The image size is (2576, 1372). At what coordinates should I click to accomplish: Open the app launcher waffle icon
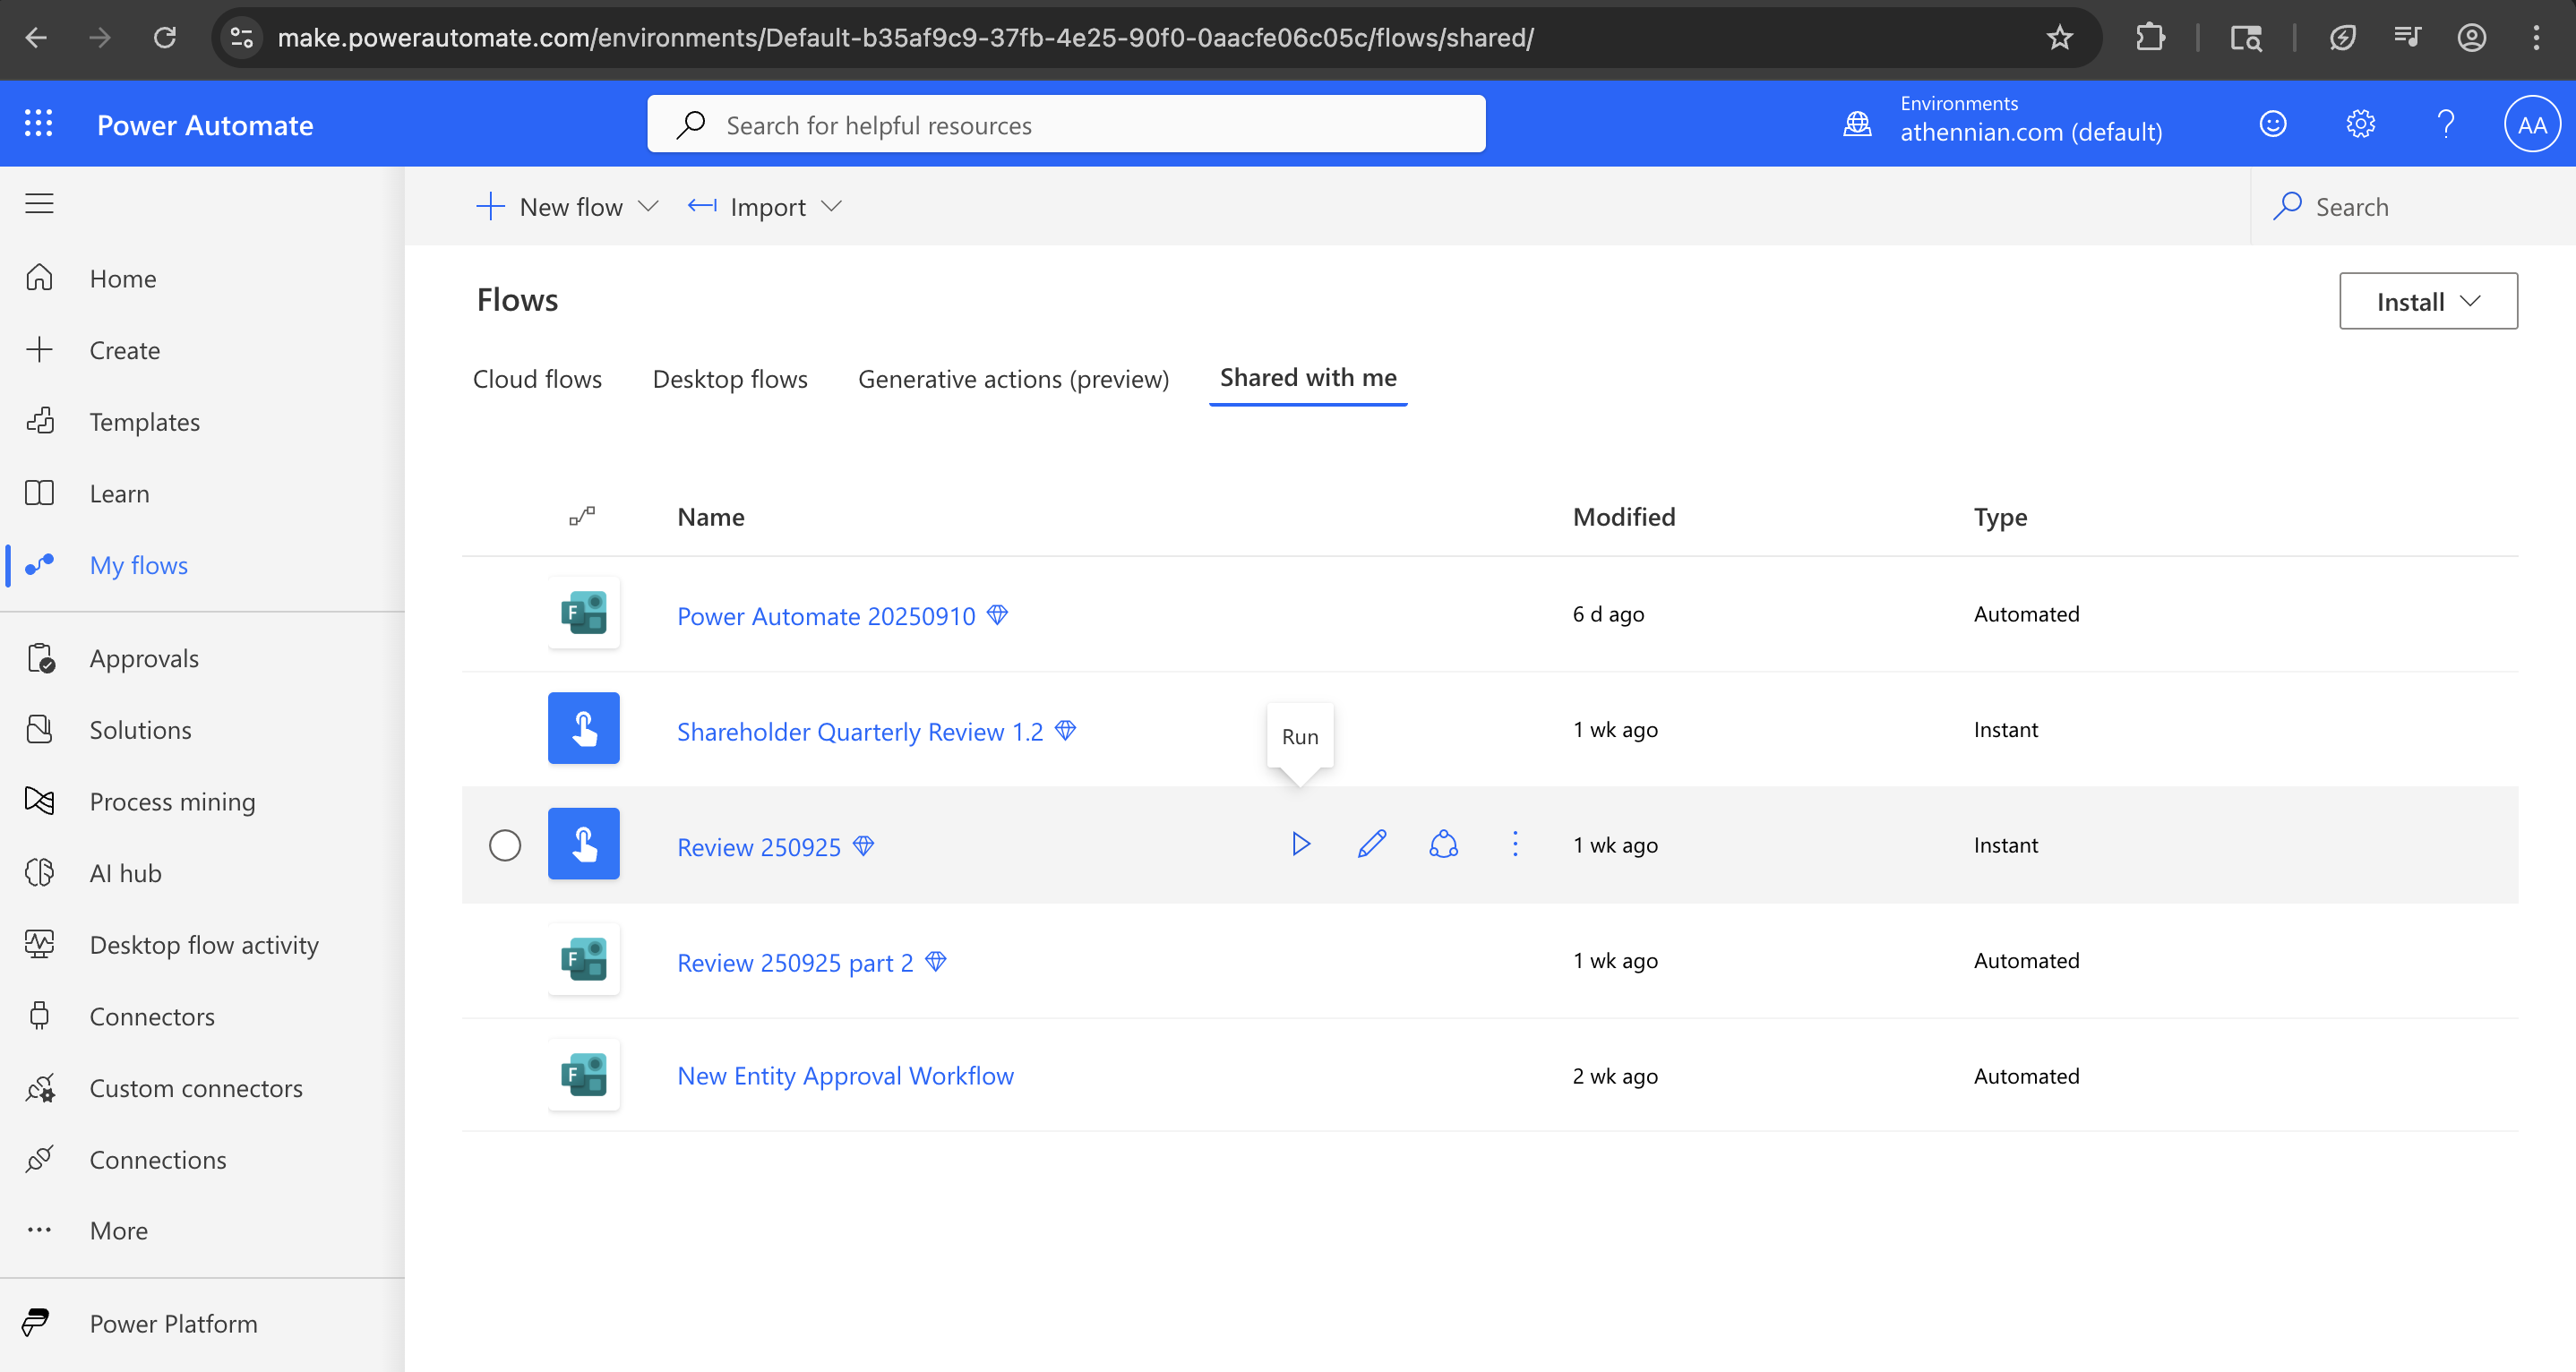(38, 124)
